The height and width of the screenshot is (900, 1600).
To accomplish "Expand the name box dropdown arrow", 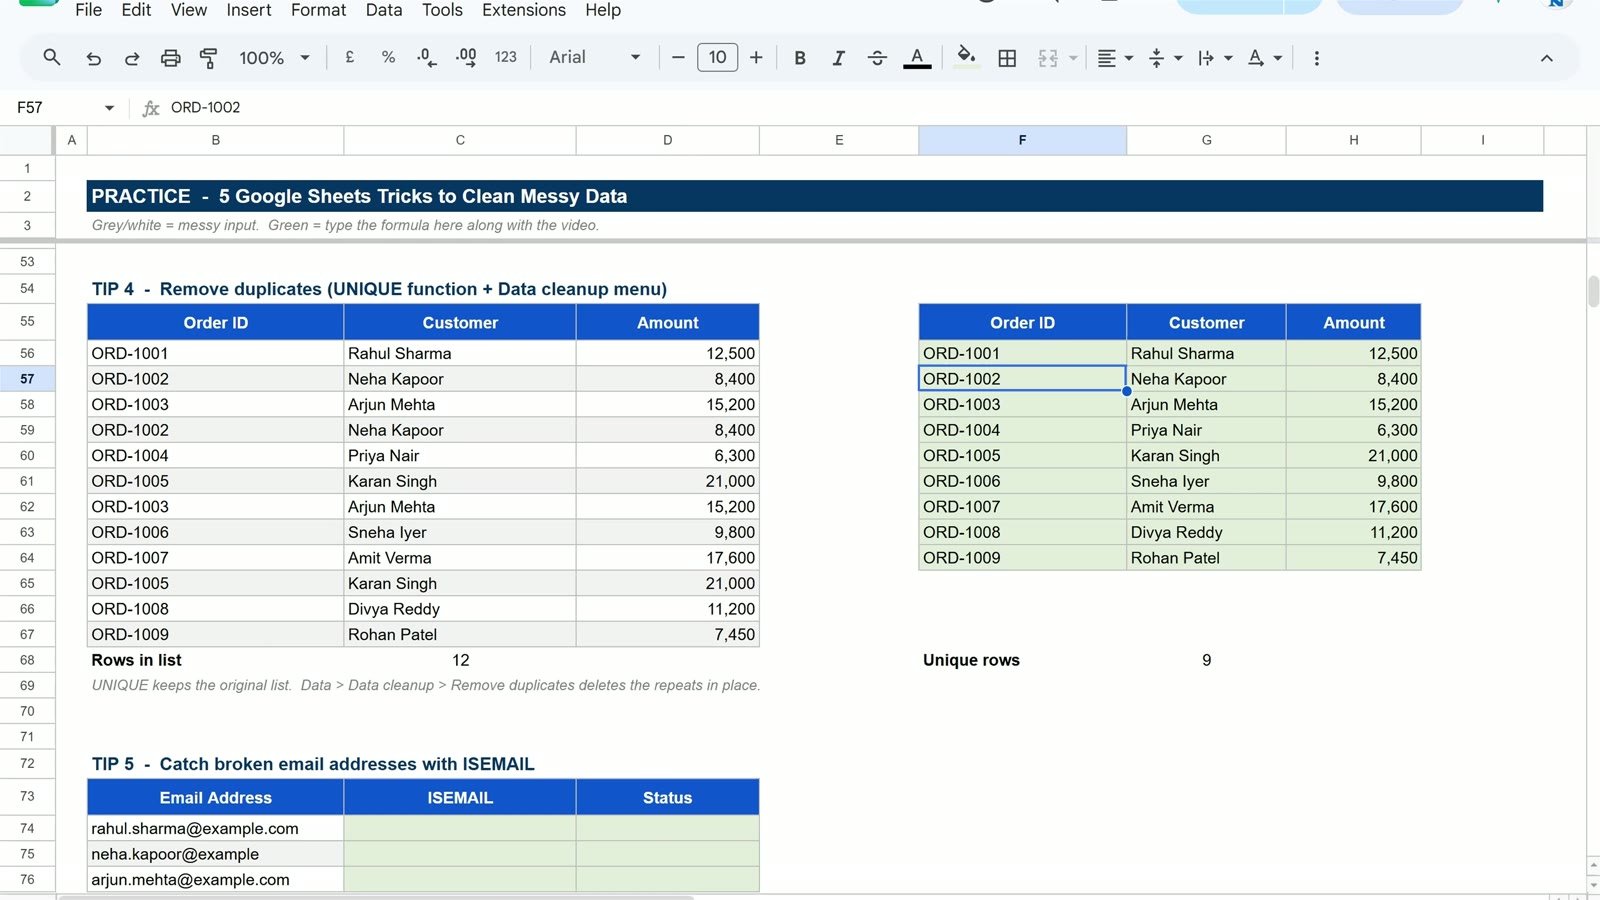I will tap(109, 108).
